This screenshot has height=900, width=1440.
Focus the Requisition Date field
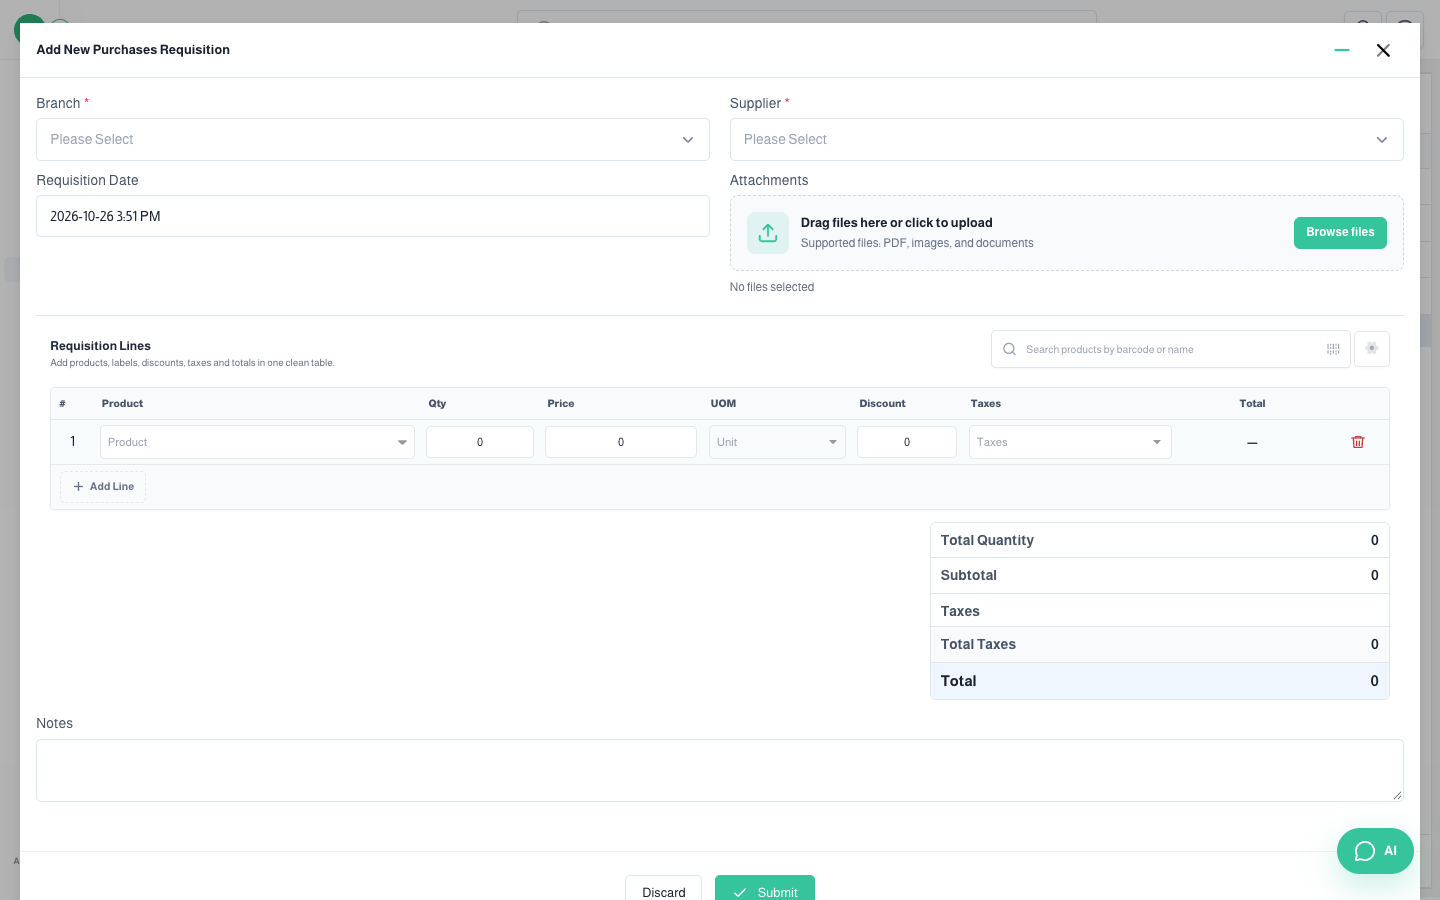pyautogui.click(x=373, y=216)
